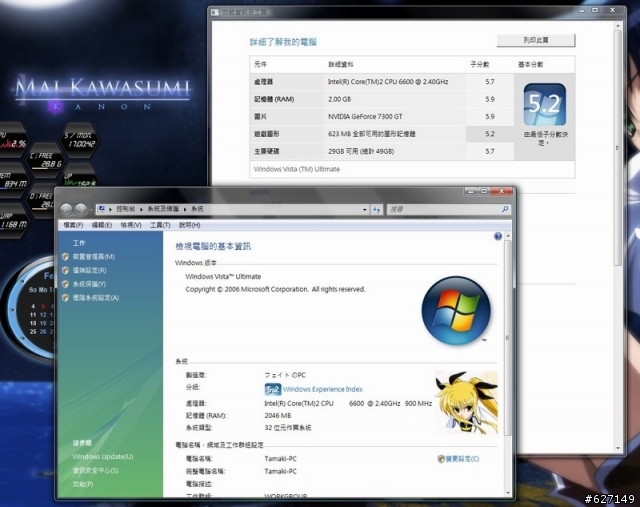Select 控制台 in the breadcrumb path
Image resolution: width=640 pixels, height=507 pixels.
click(125, 209)
